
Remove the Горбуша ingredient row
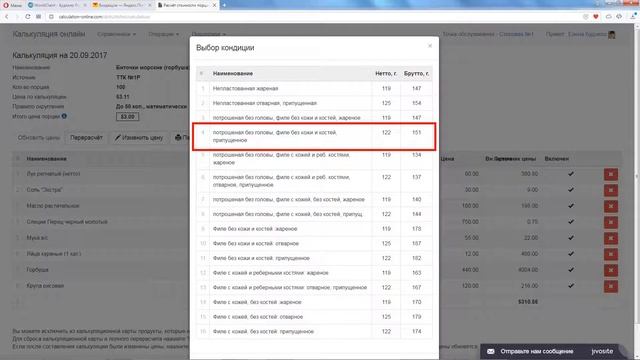(x=611, y=270)
